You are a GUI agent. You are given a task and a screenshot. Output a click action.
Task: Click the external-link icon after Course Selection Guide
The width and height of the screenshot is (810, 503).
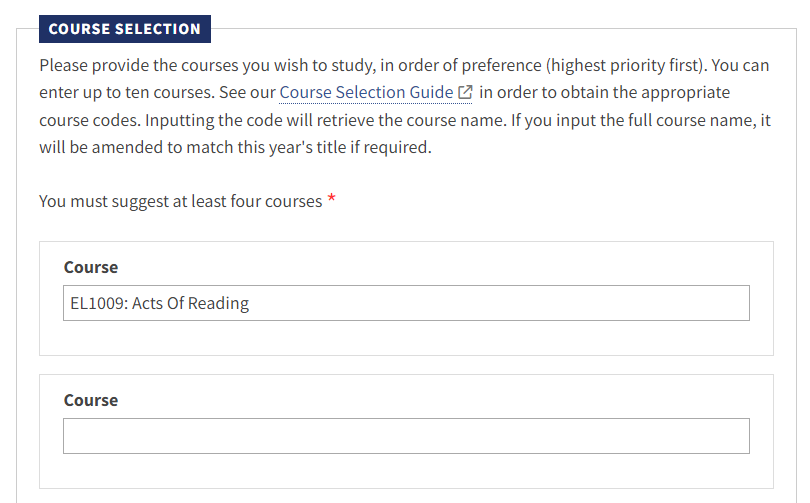pos(465,92)
